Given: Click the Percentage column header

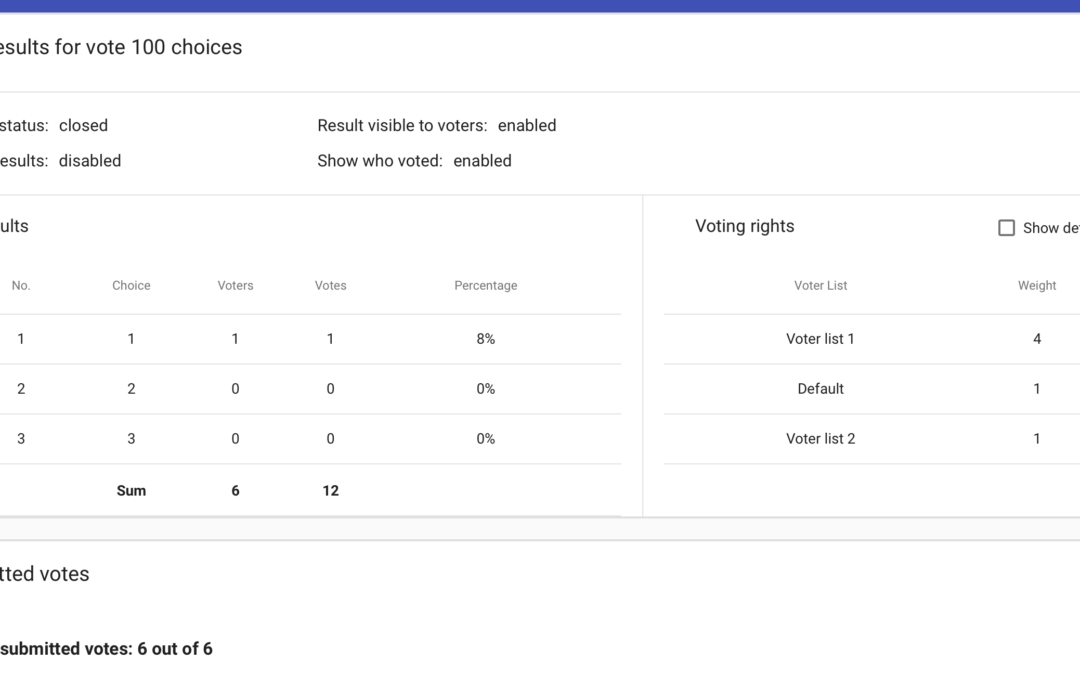Looking at the screenshot, I should tap(485, 285).
